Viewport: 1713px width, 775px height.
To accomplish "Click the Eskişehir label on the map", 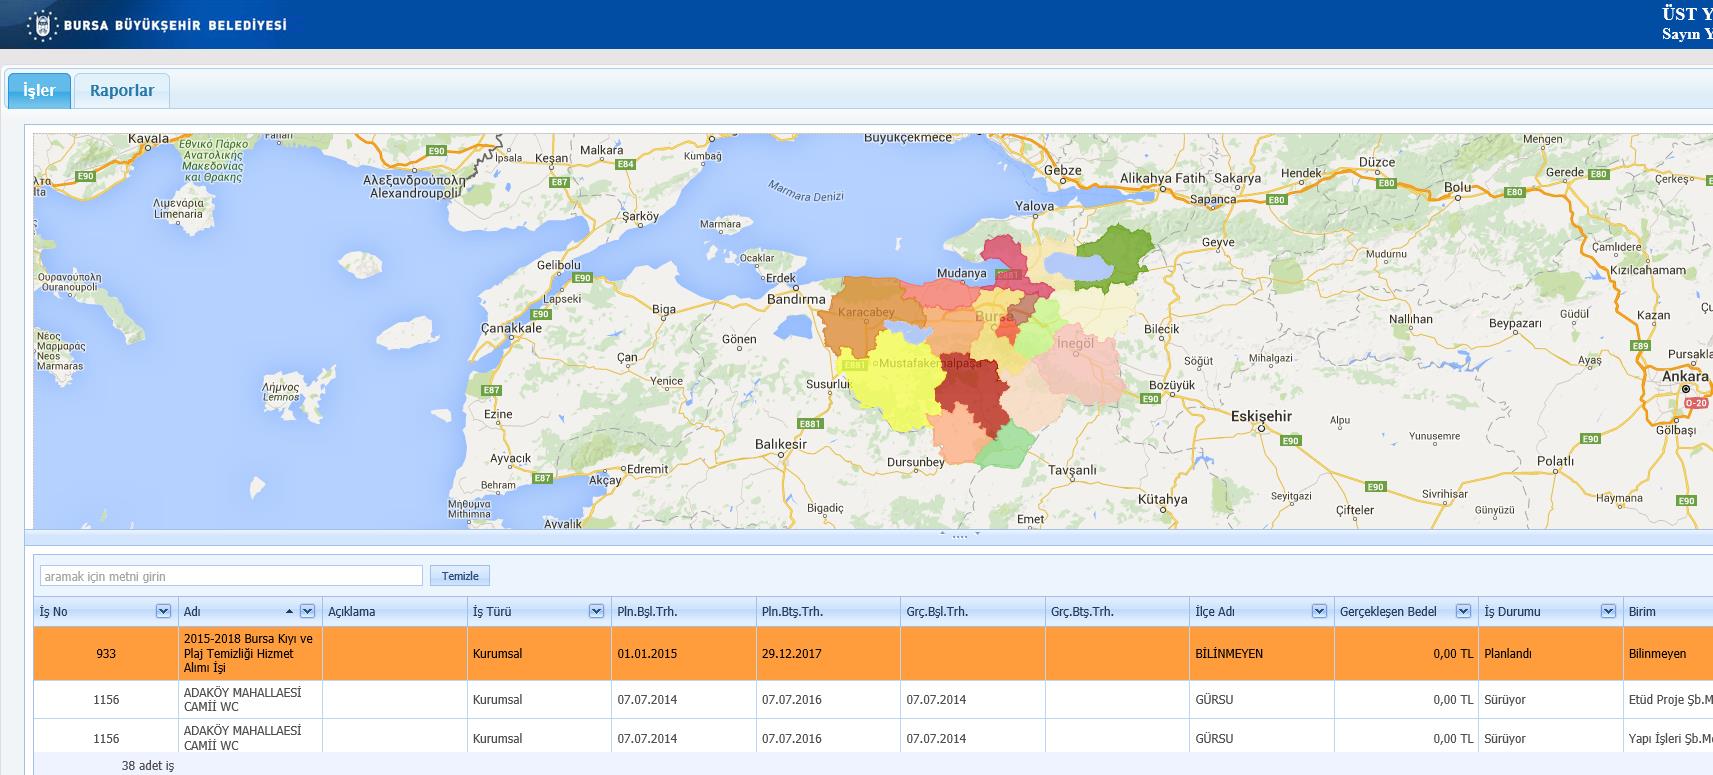I will click(1261, 416).
